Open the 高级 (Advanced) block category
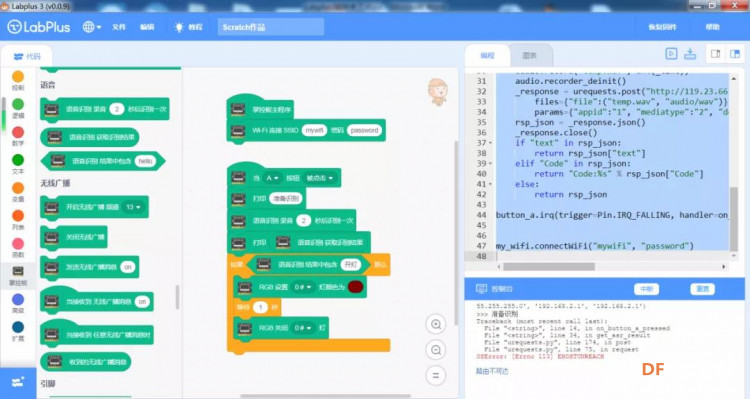Screen dimensions: 750x399 [18, 303]
